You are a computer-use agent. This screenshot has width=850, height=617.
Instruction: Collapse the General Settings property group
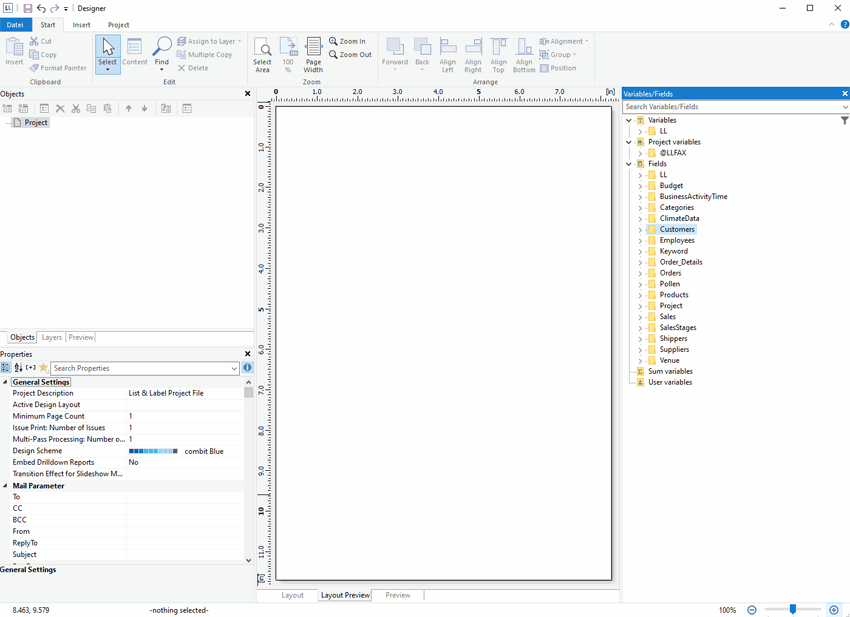tap(5, 382)
